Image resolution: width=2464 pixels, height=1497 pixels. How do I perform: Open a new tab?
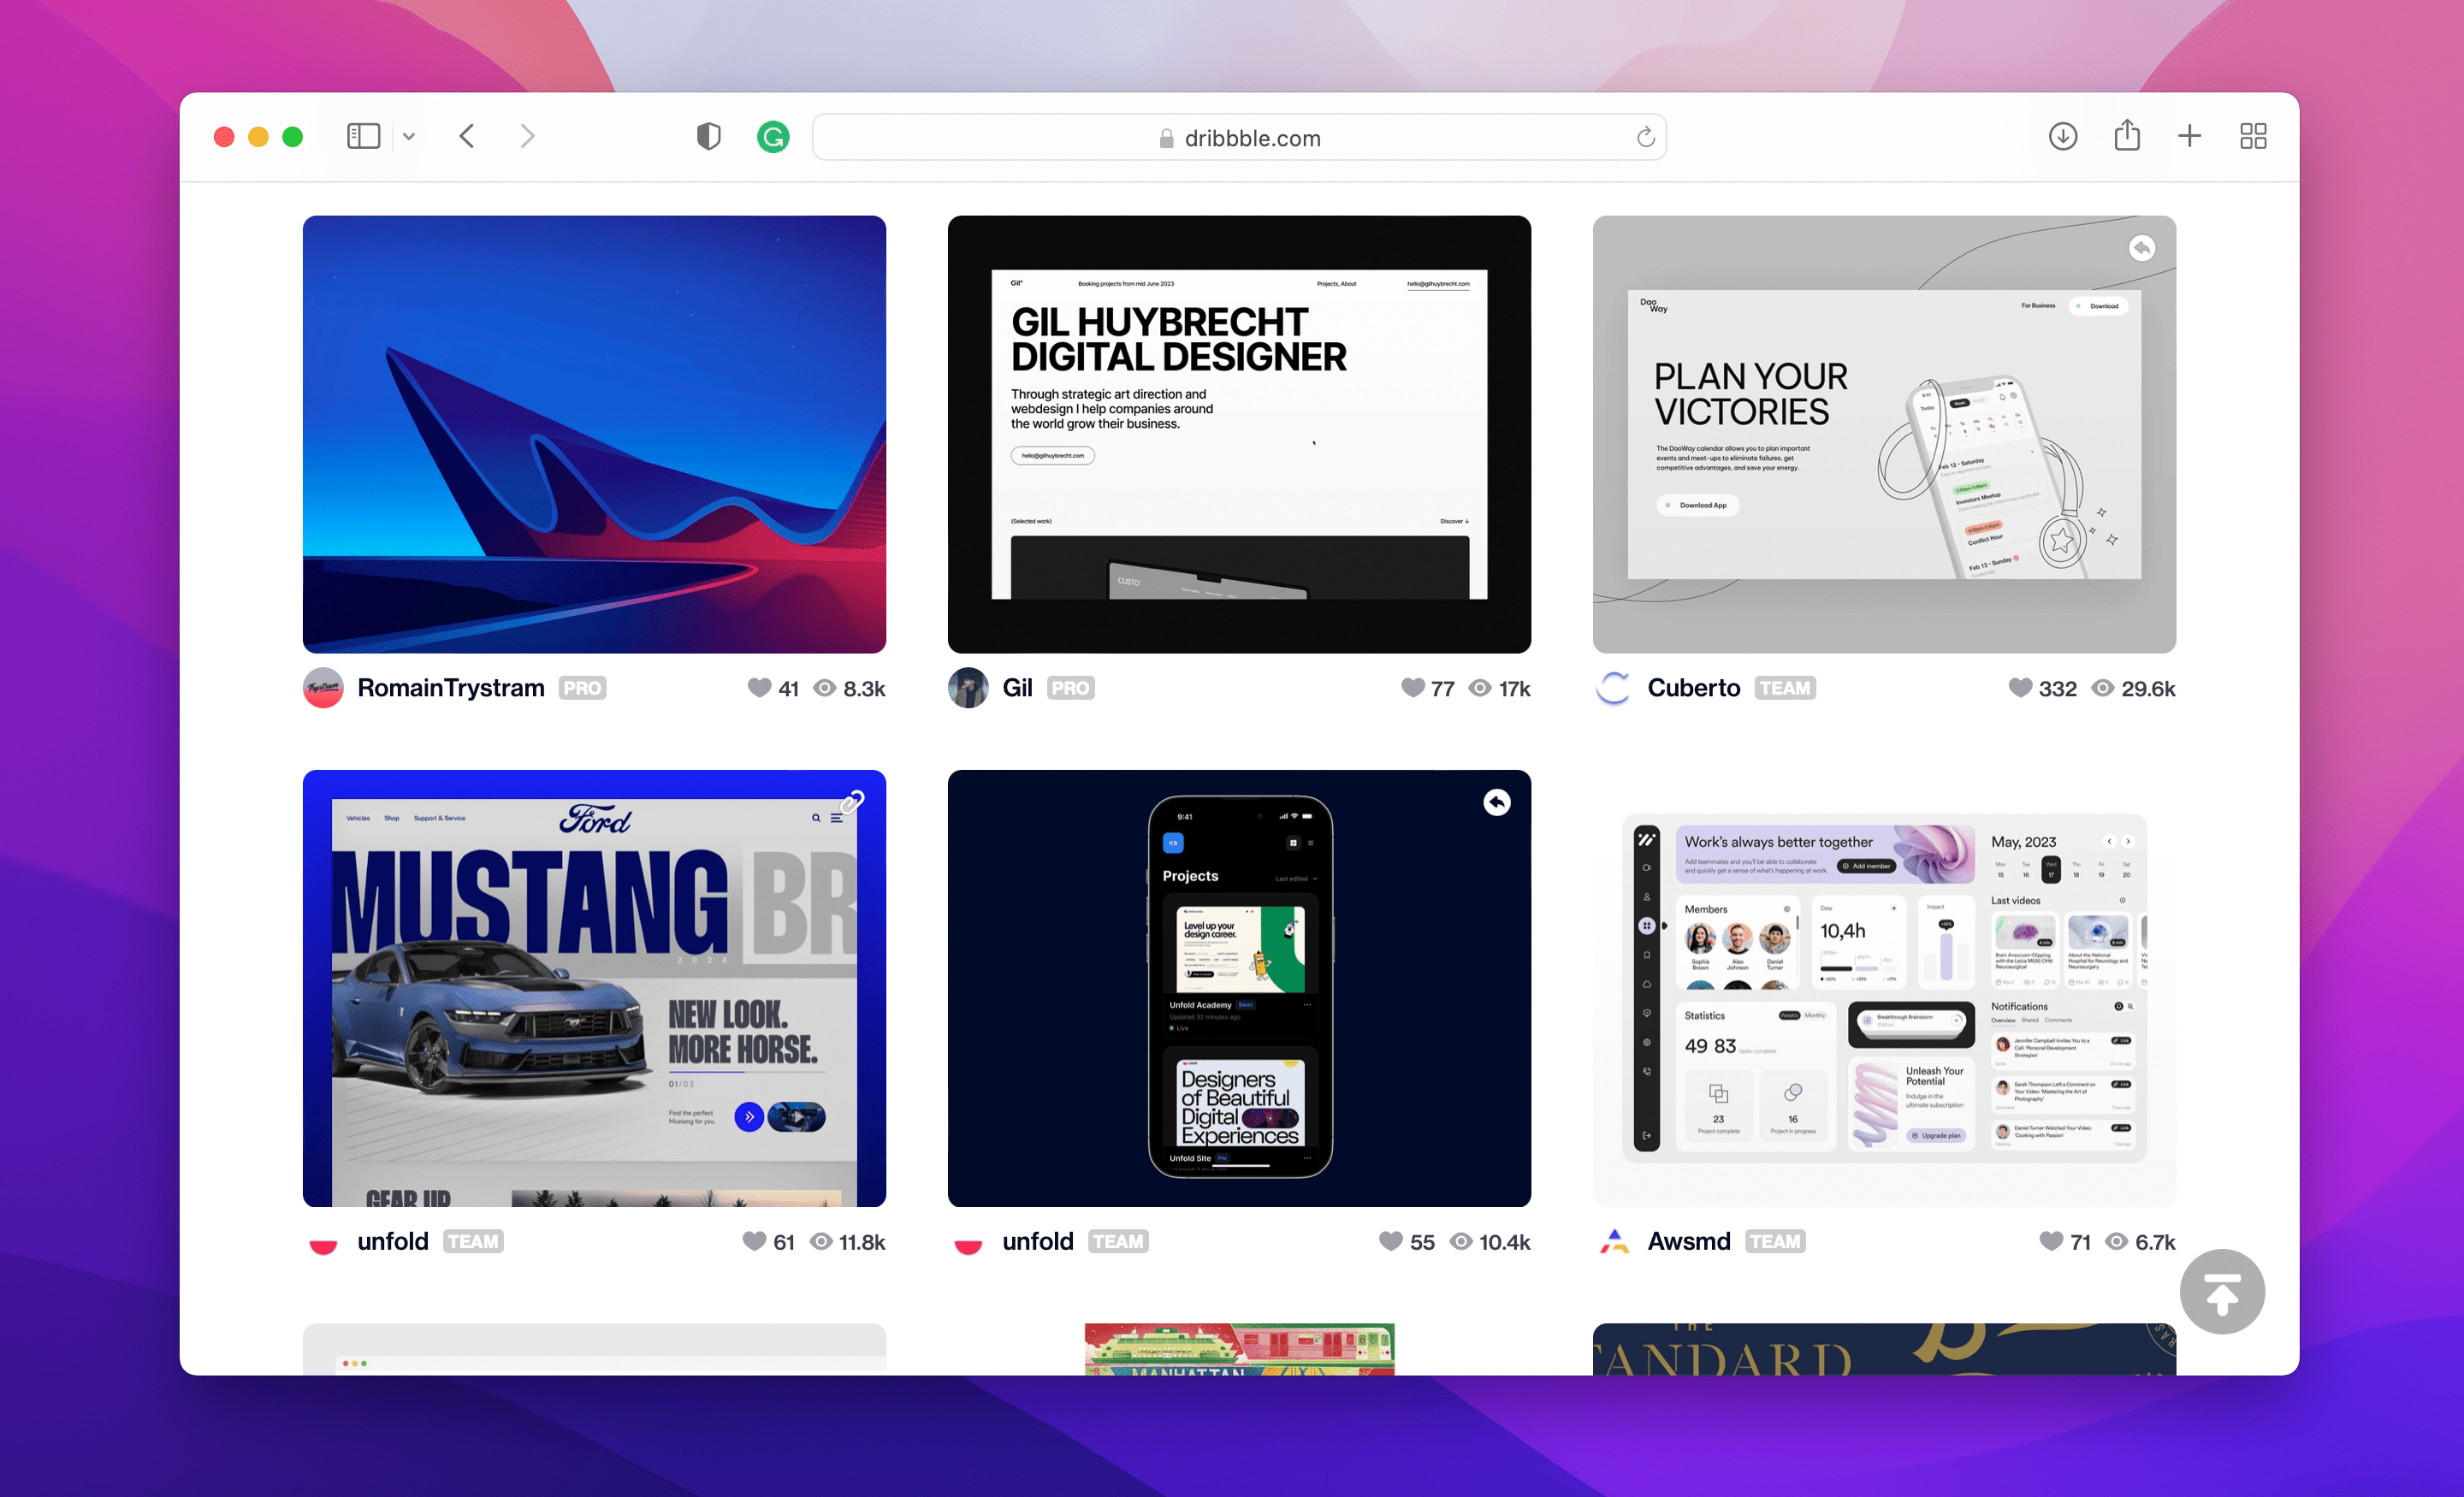pos(2189,136)
